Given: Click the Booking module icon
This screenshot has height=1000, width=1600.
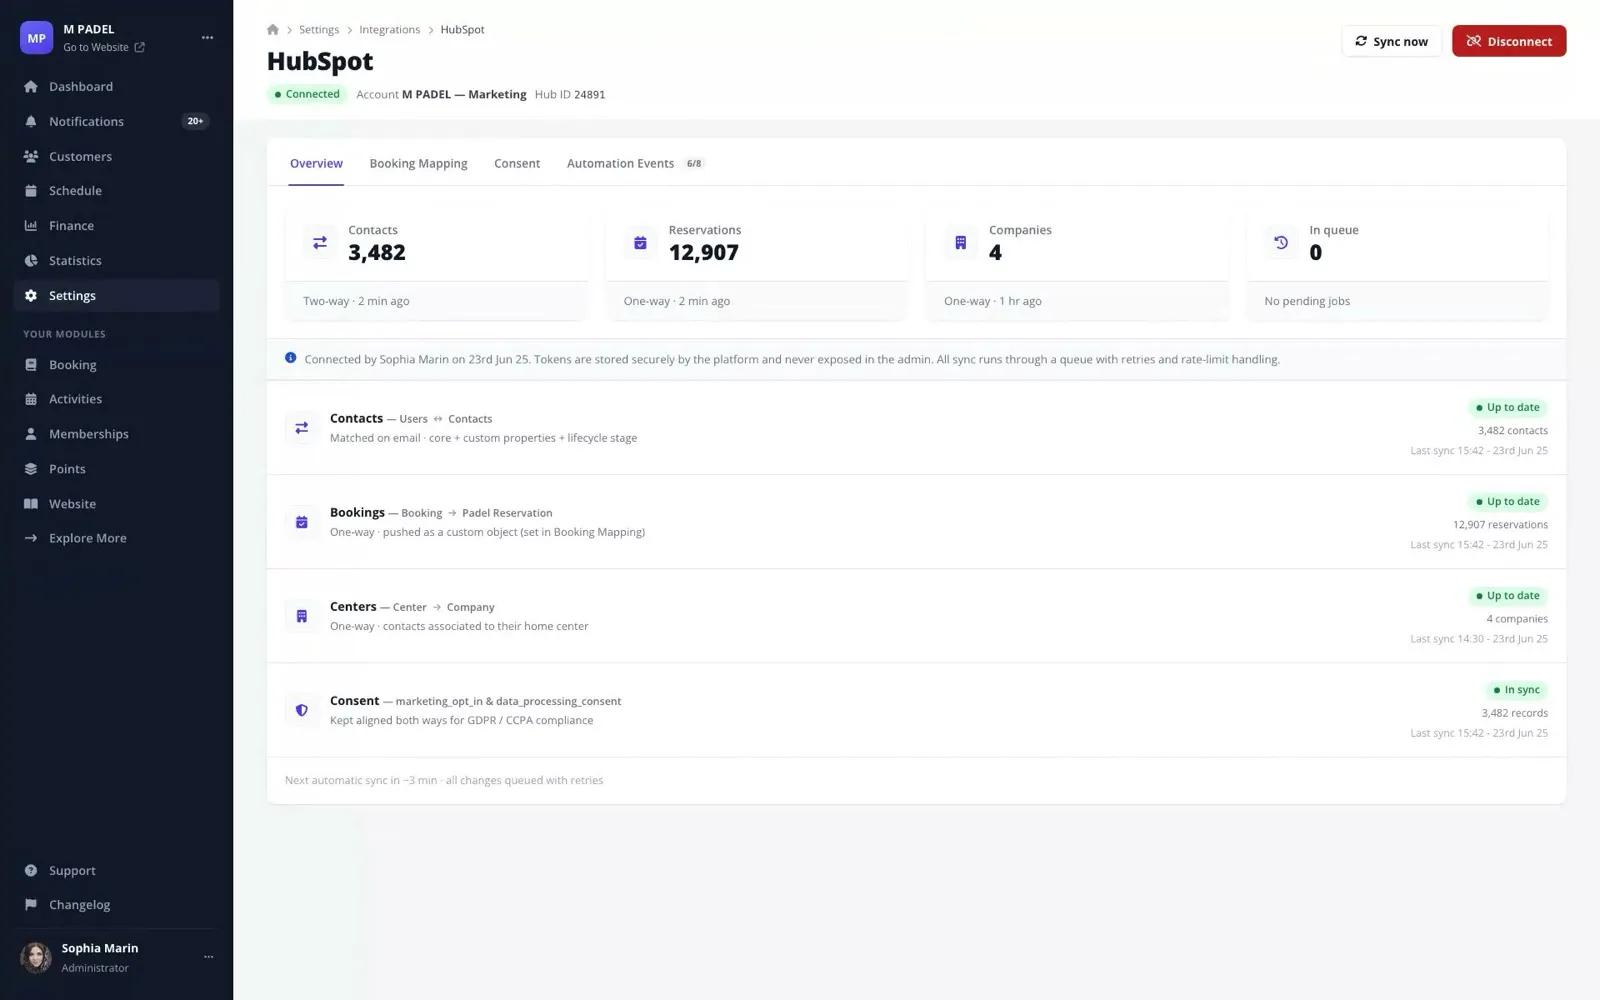Looking at the screenshot, I should (x=31, y=365).
